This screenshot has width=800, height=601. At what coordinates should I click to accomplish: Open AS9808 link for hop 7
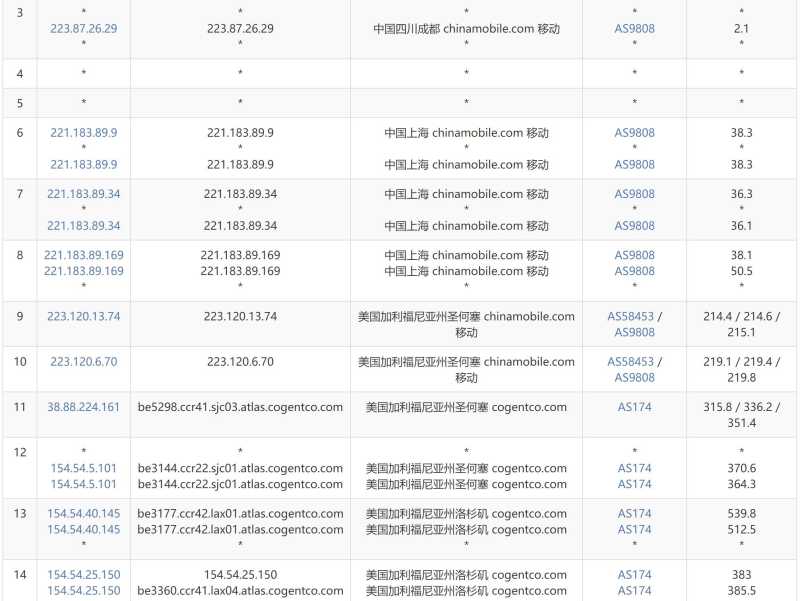(633, 194)
